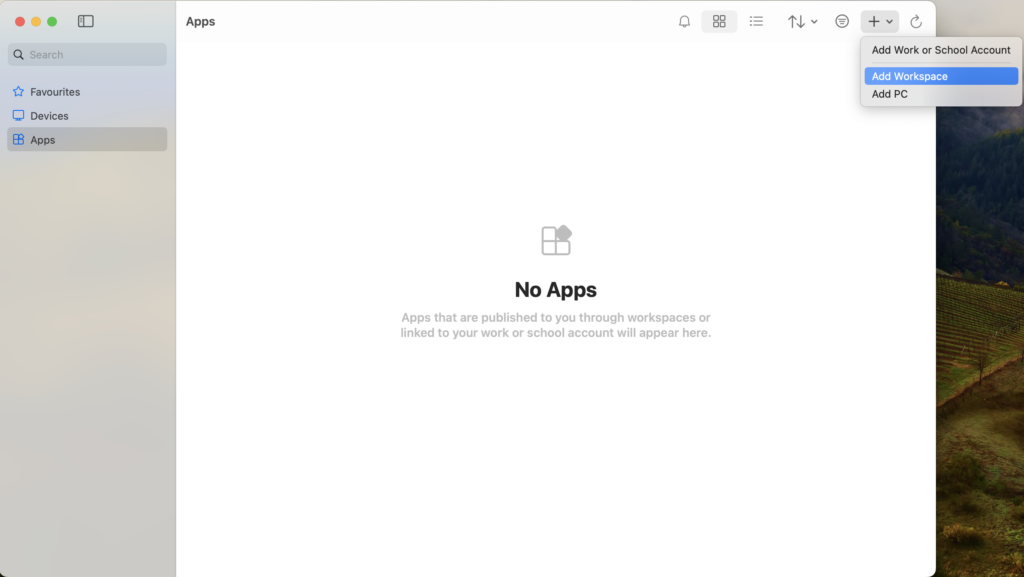The width and height of the screenshot is (1024, 577).
Task: Open the sort order dropdown
Action: coord(802,22)
